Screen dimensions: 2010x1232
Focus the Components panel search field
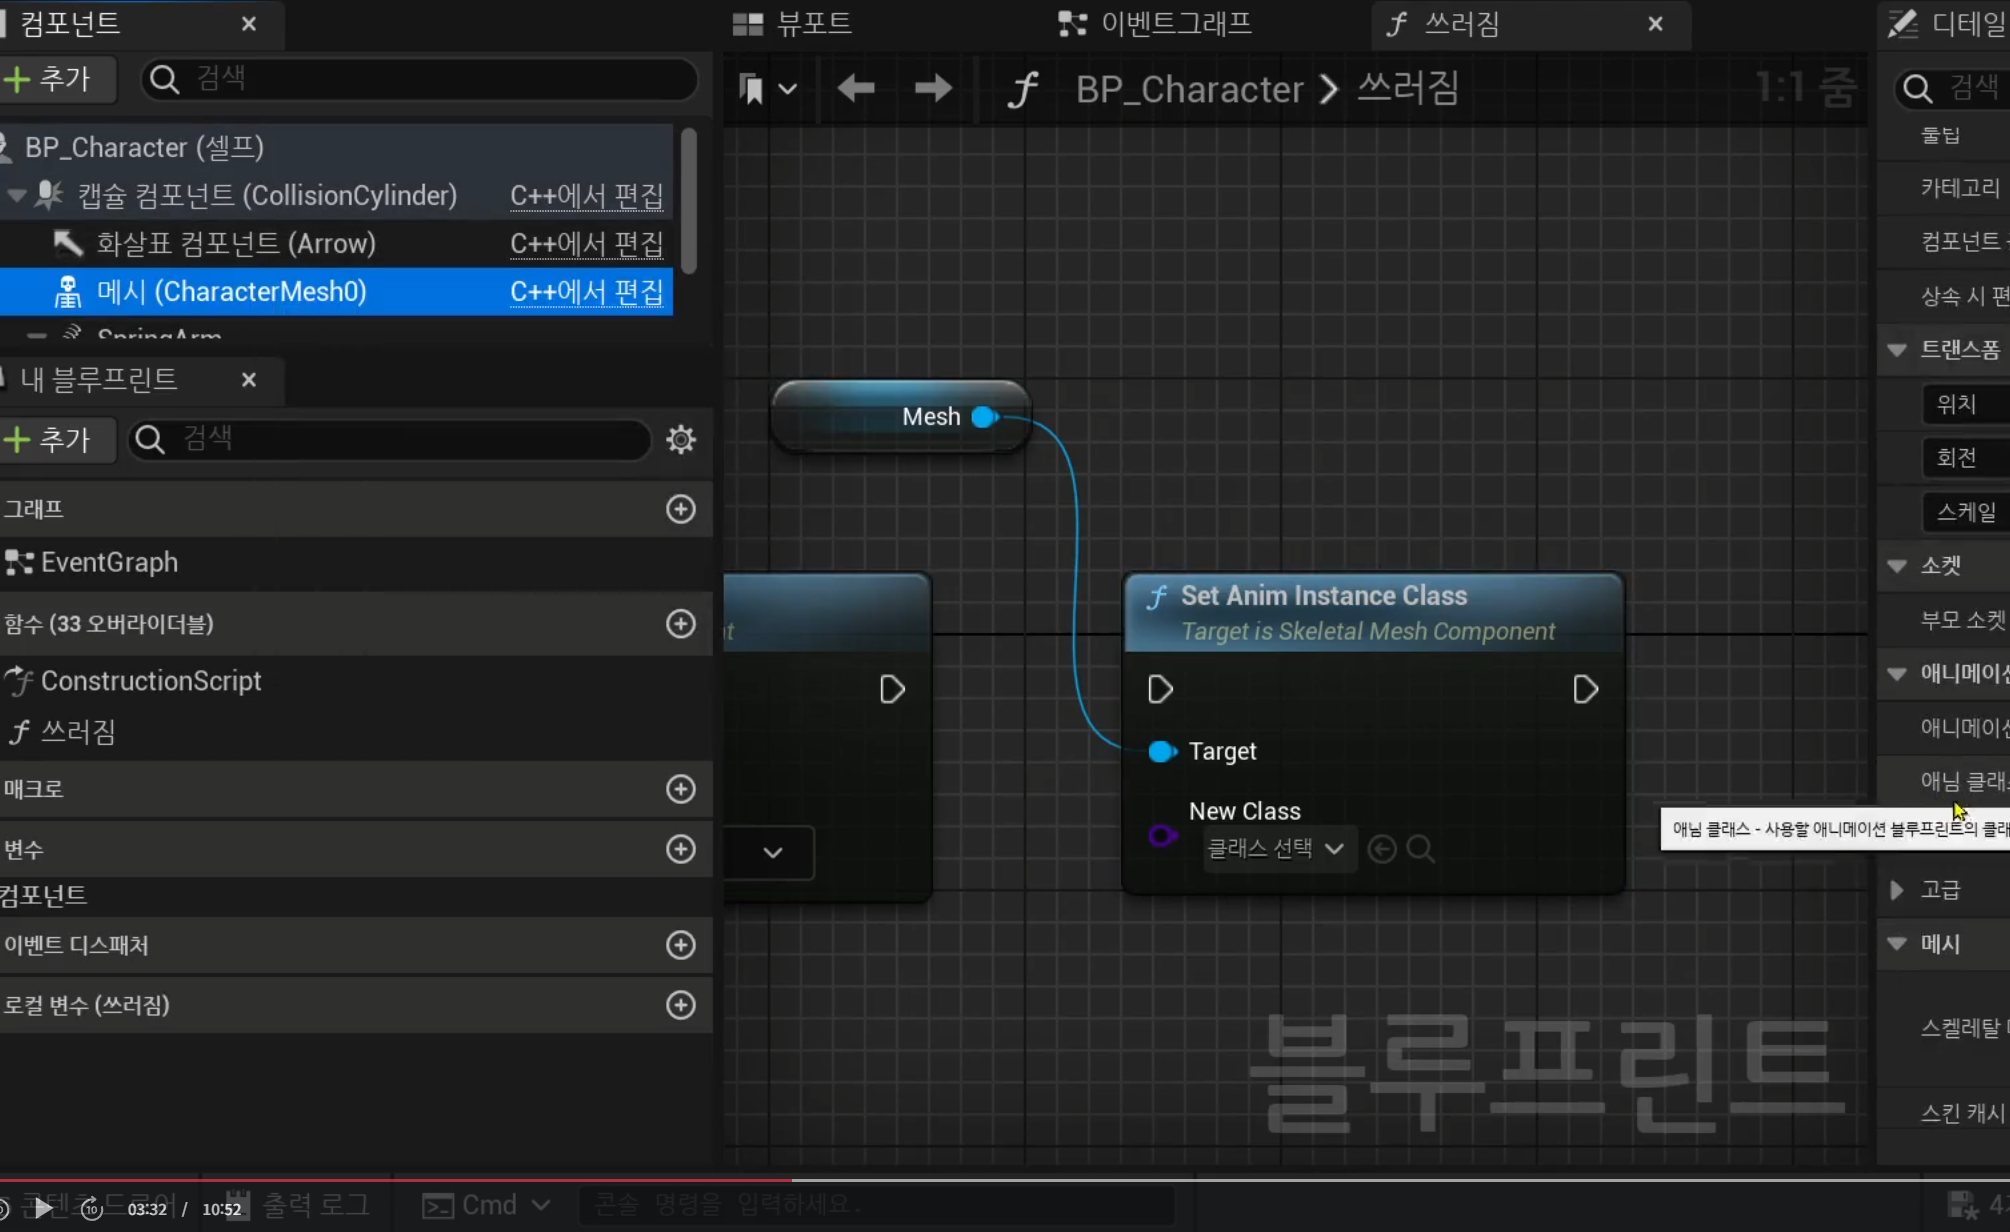click(420, 79)
